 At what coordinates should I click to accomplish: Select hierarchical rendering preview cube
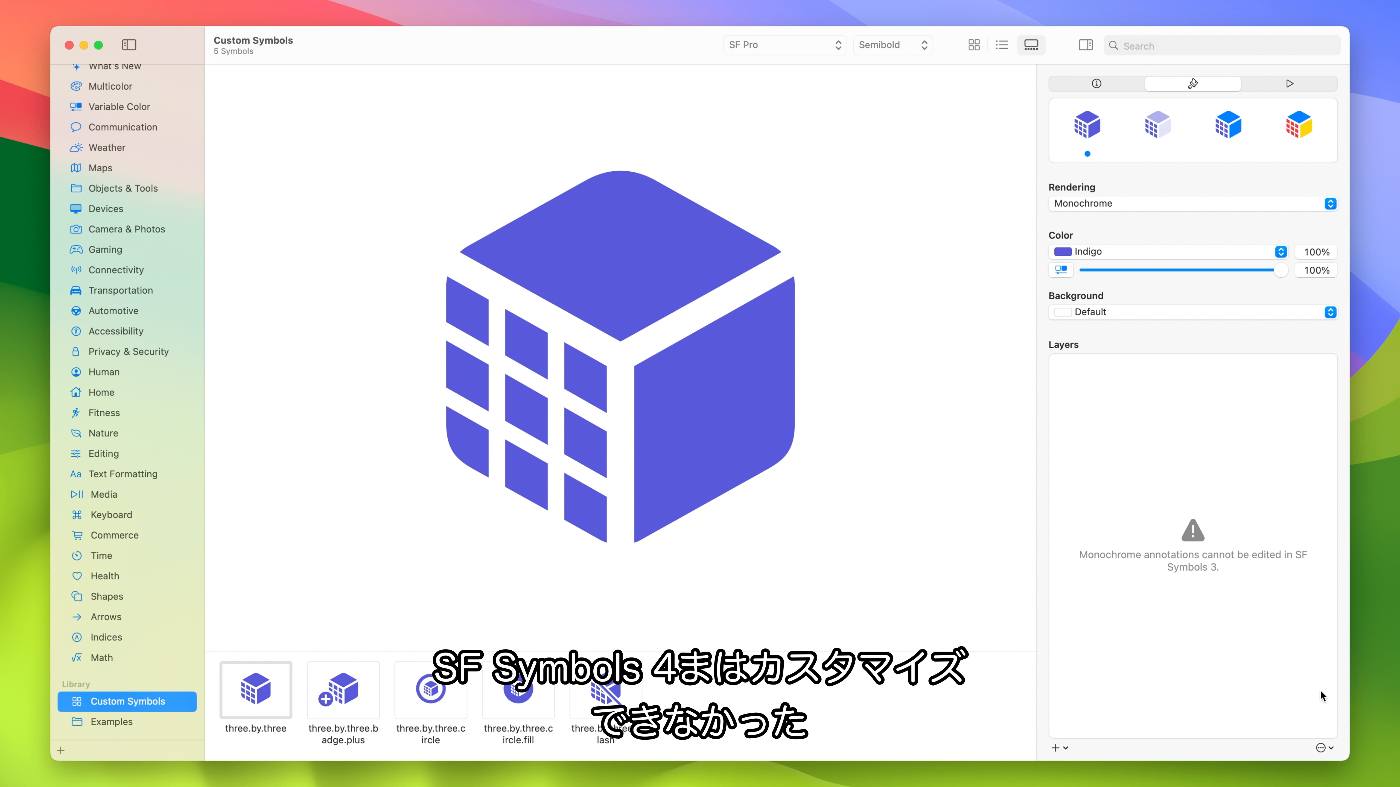pyautogui.click(x=1157, y=125)
